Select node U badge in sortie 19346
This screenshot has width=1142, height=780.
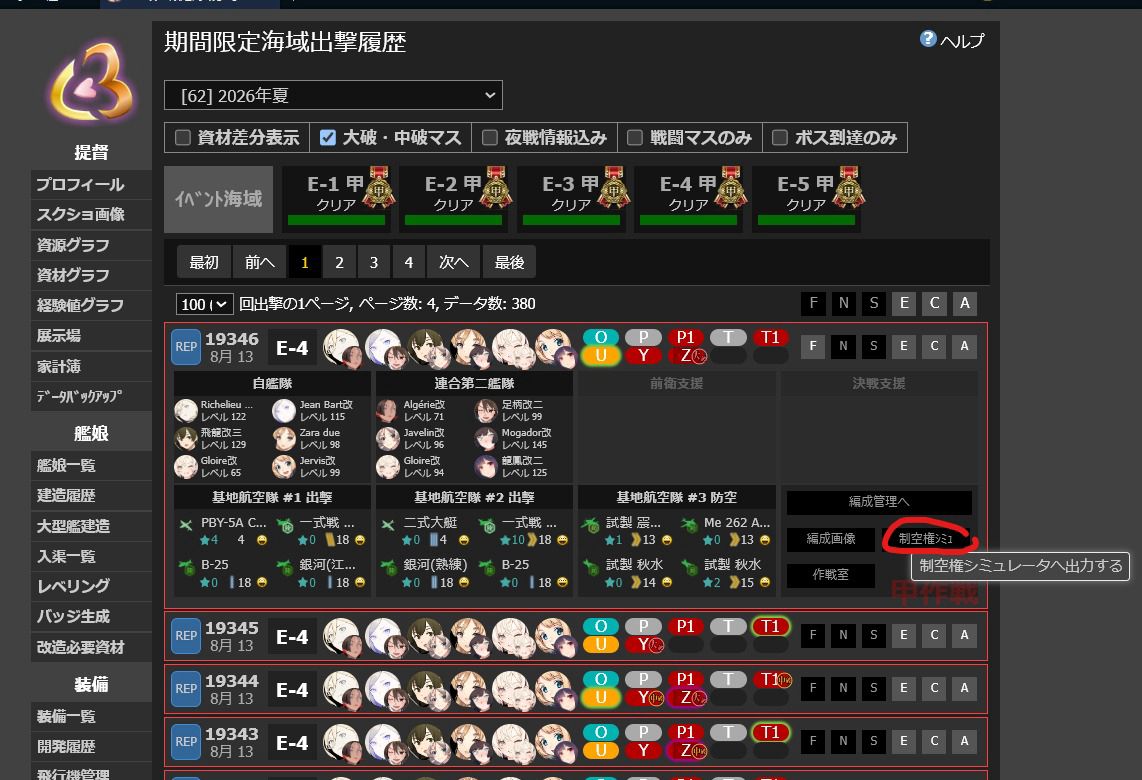601,355
